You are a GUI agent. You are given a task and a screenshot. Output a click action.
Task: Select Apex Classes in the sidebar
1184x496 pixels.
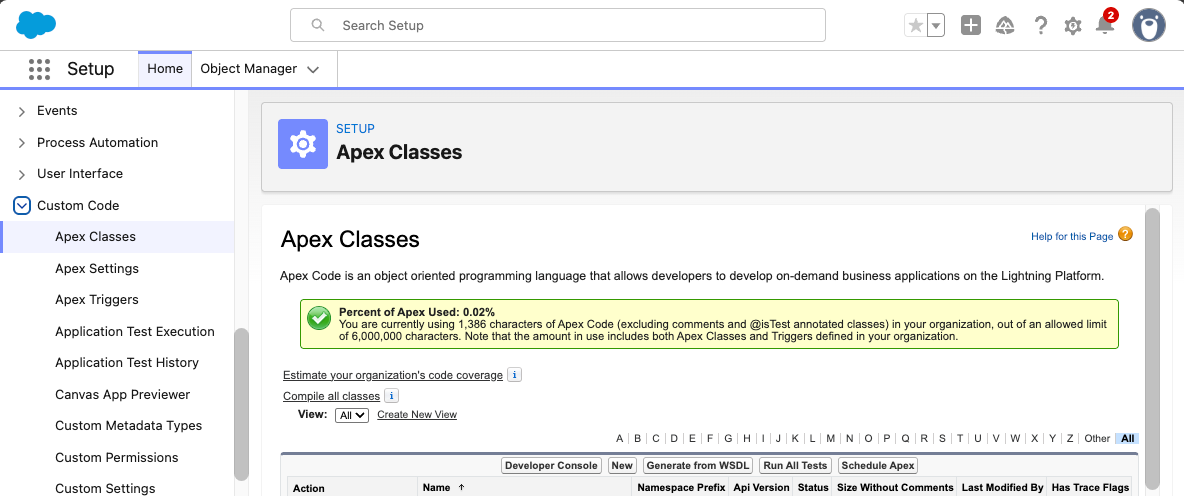point(95,237)
